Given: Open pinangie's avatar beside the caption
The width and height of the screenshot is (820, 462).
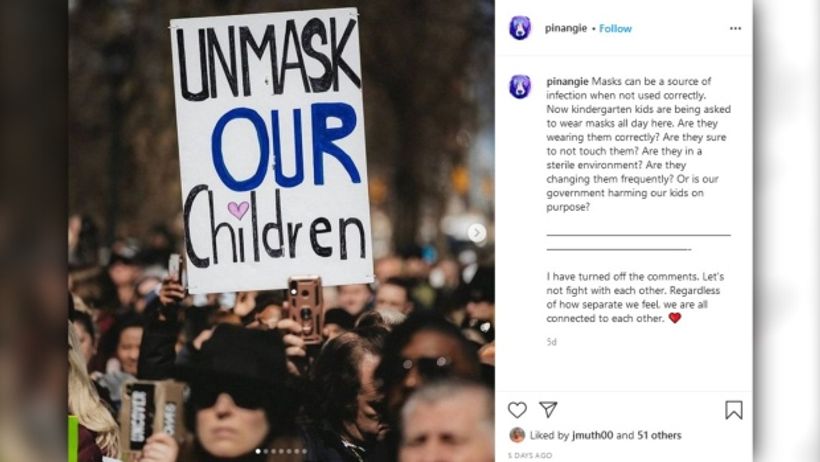Looking at the screenshot, I should click(520, 87).
